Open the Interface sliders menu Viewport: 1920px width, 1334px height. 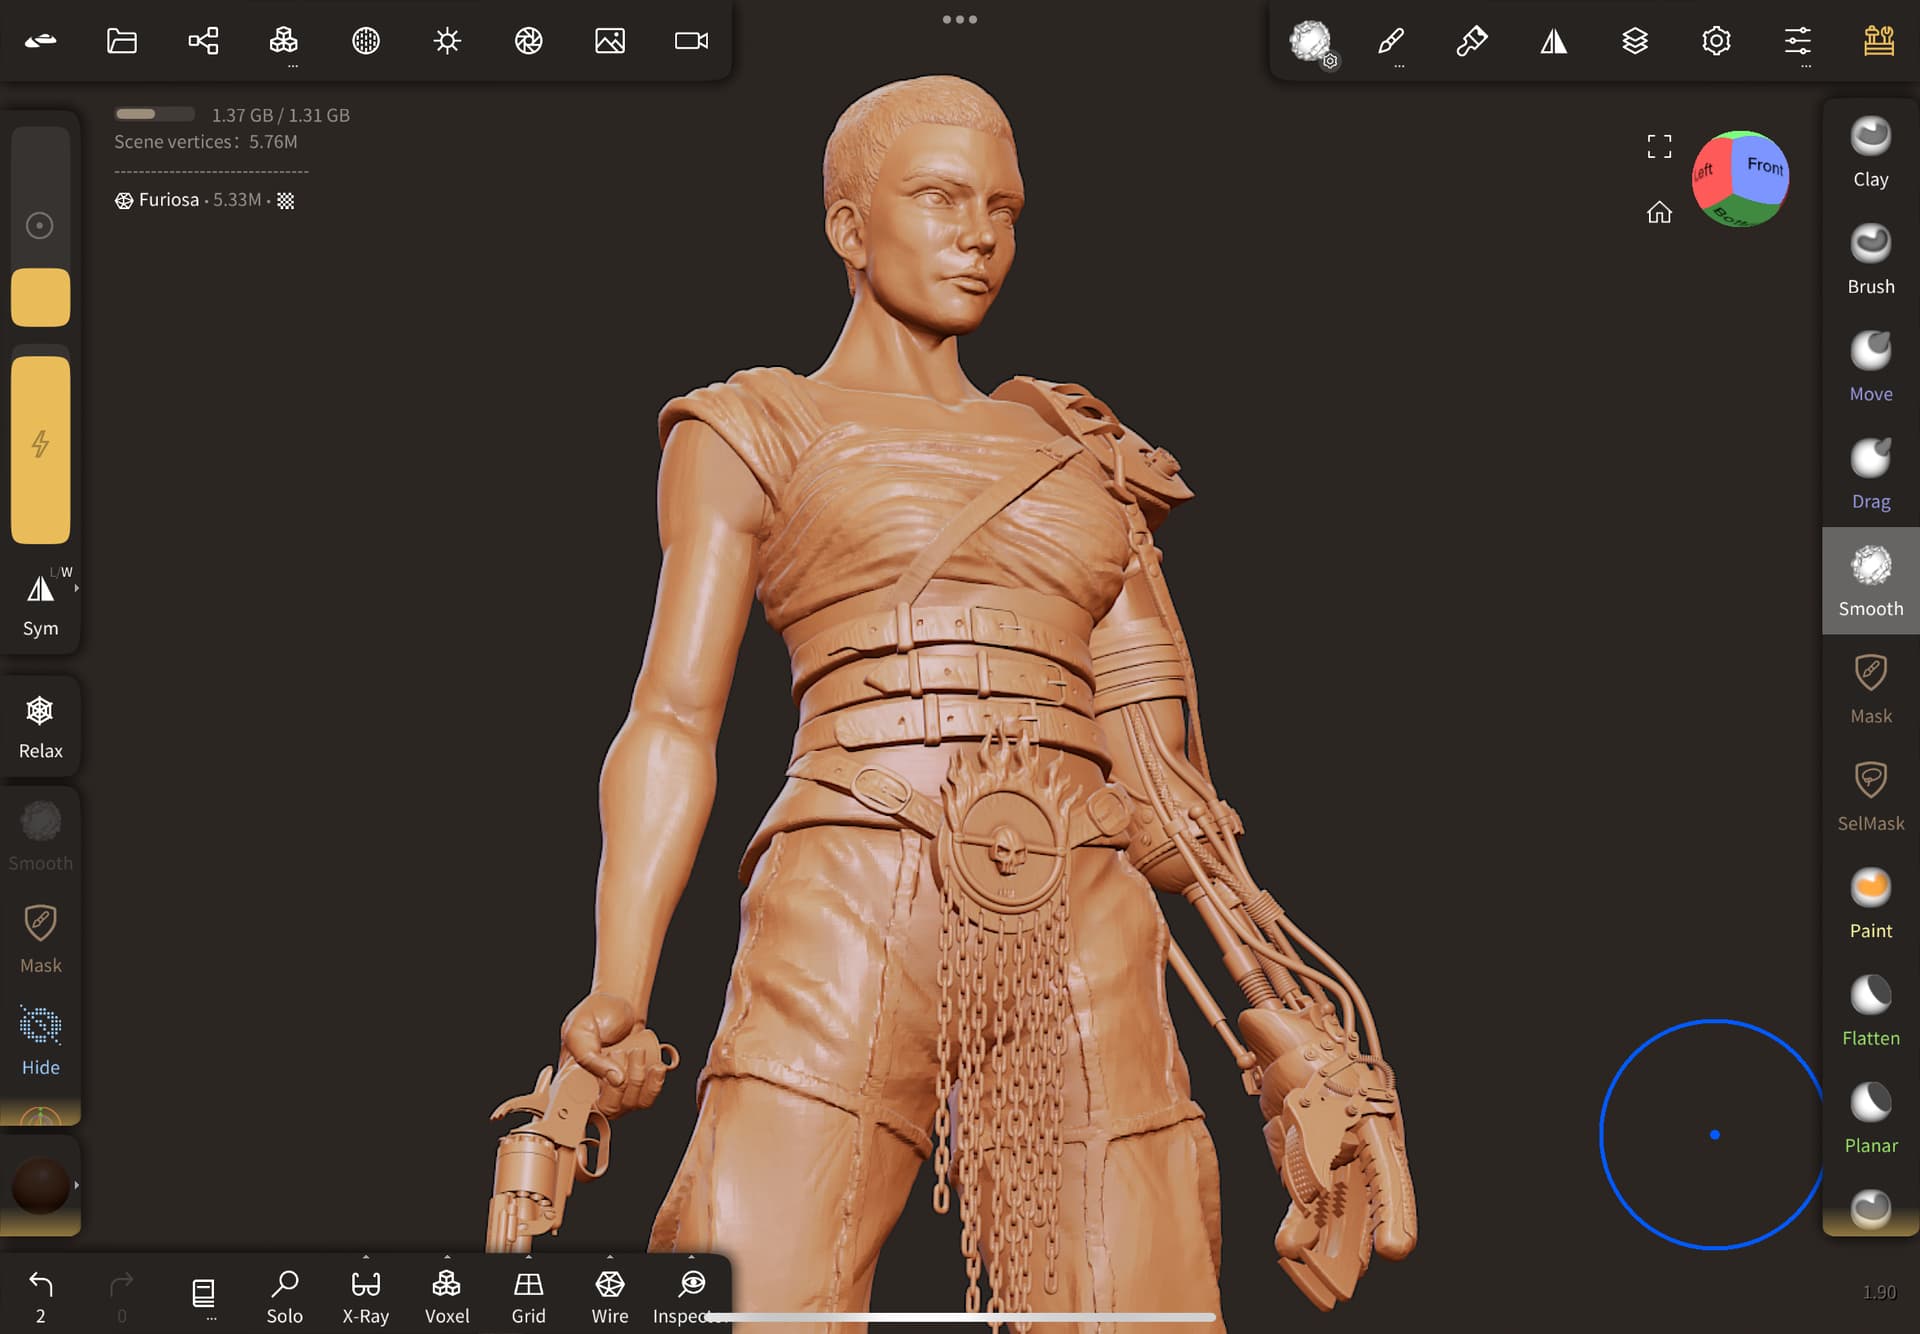1798,41
